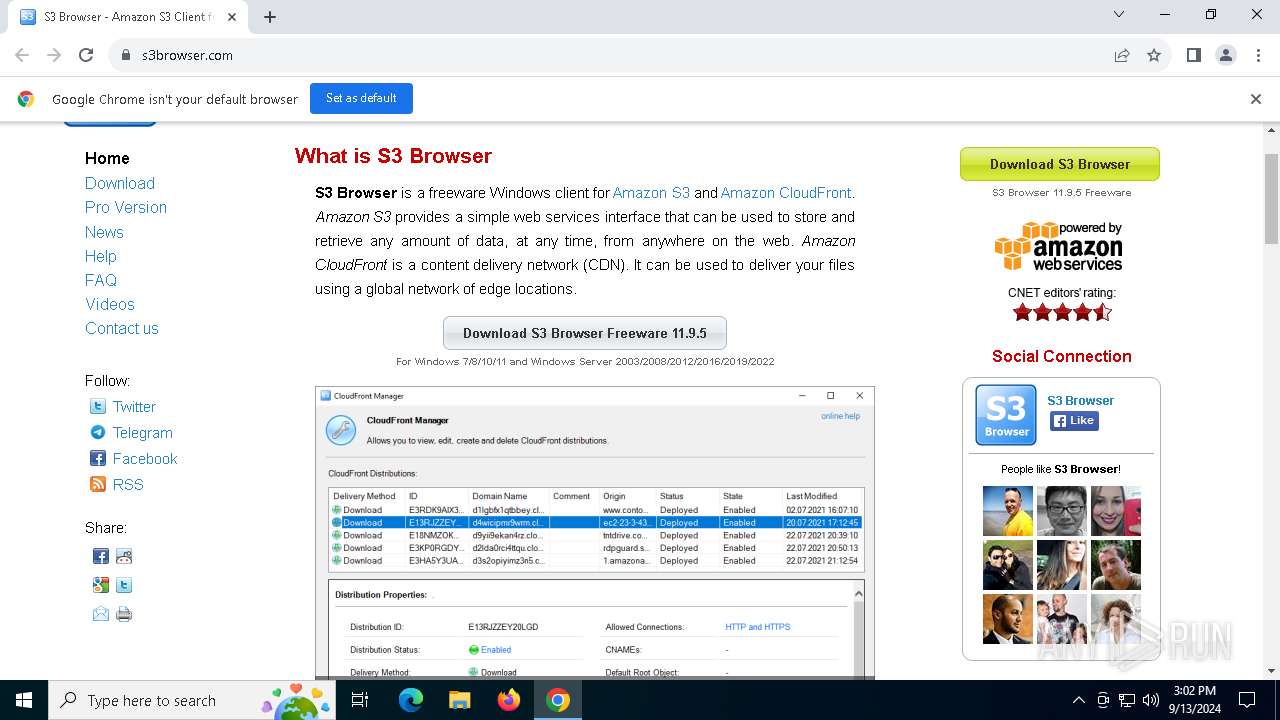Open Task View on the taskbar
This screenshot has width=1280, height=720.
pyautogui.click(x=360, y=700)
